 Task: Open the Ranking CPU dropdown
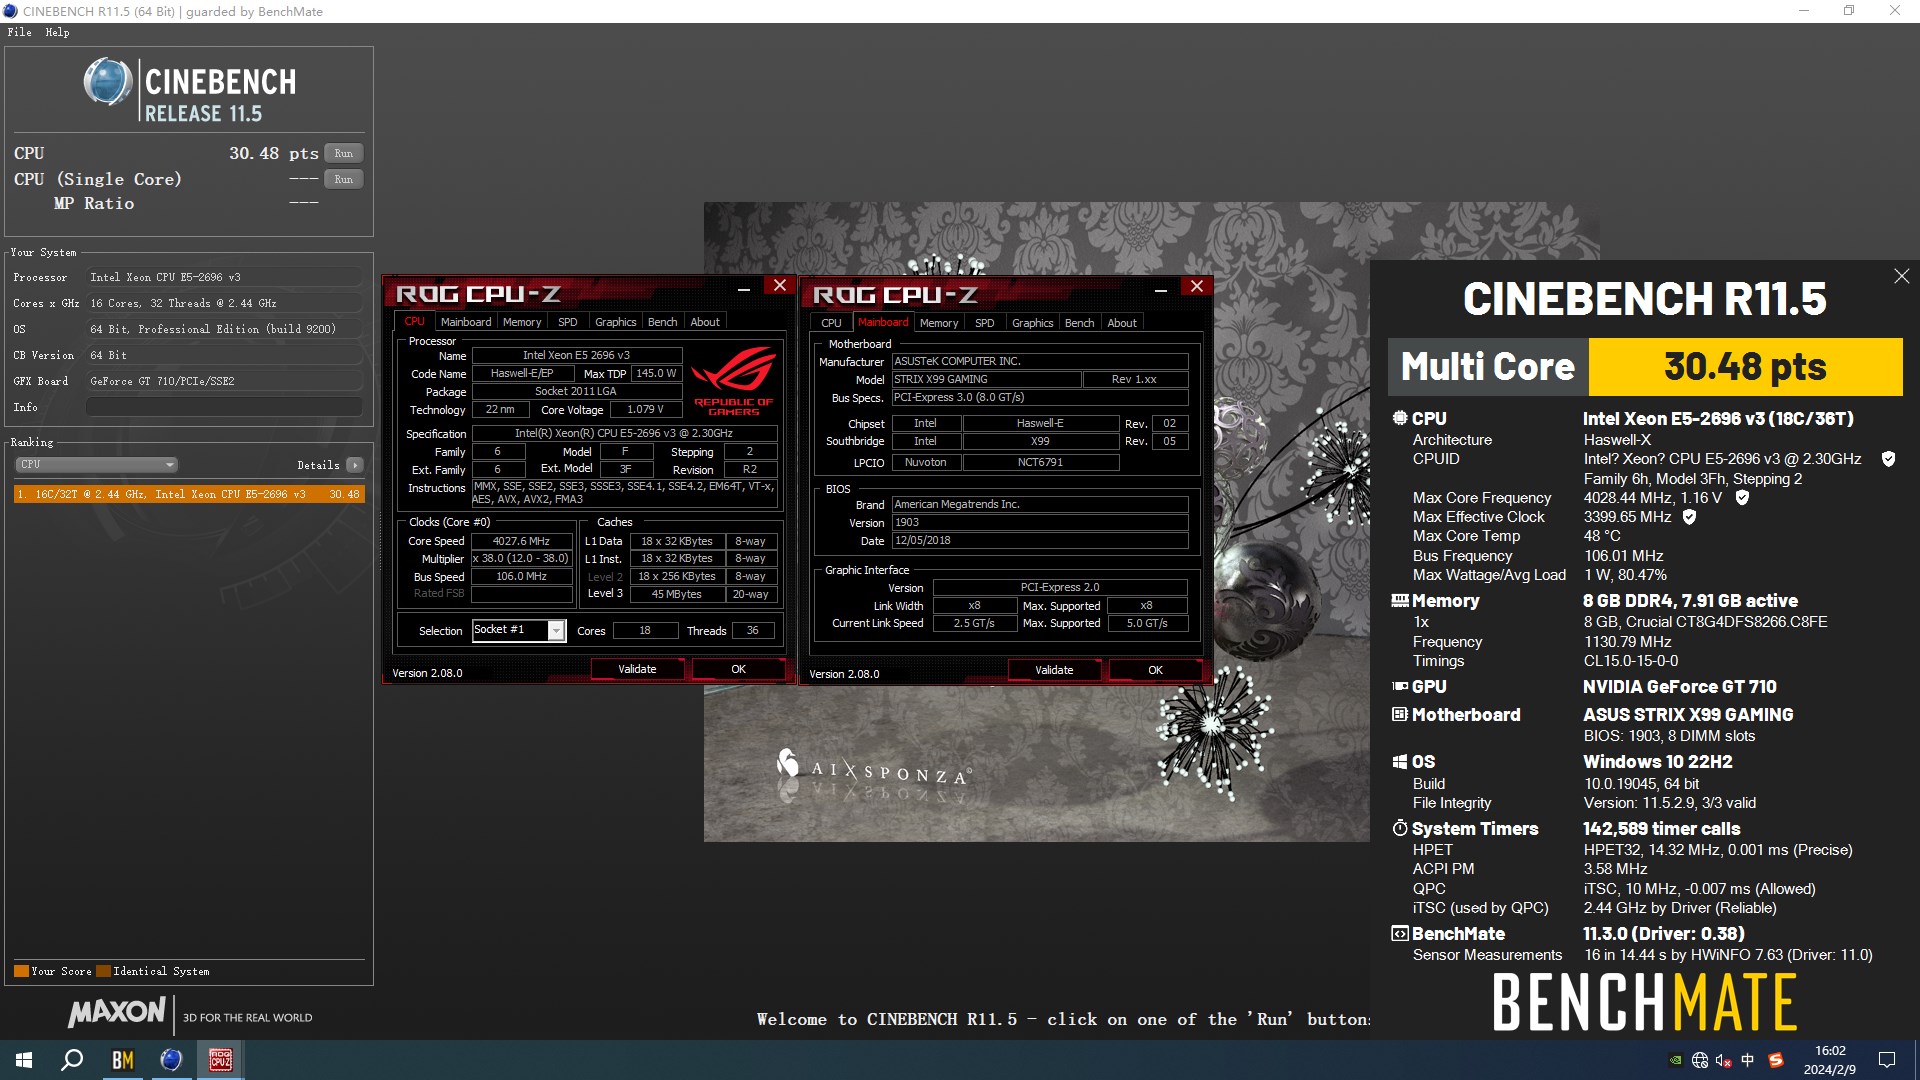tap(96, 465)
